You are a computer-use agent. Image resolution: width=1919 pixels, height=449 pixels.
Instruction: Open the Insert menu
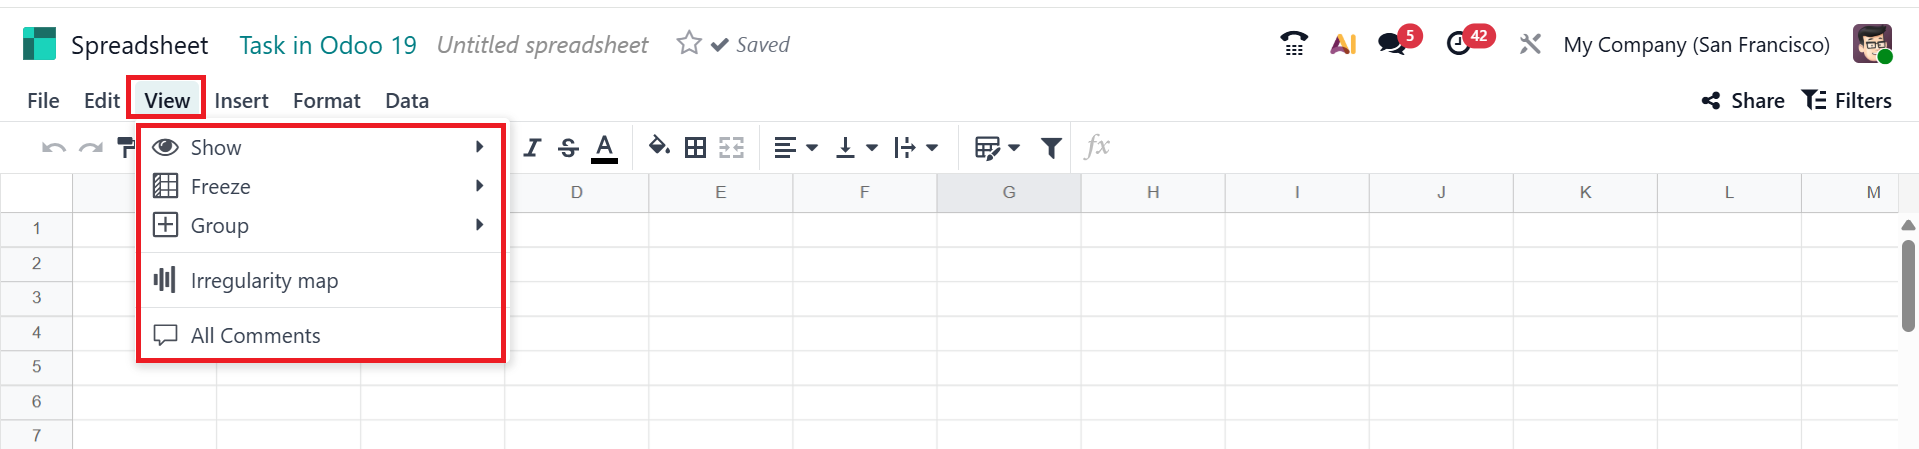coord(241,100)
